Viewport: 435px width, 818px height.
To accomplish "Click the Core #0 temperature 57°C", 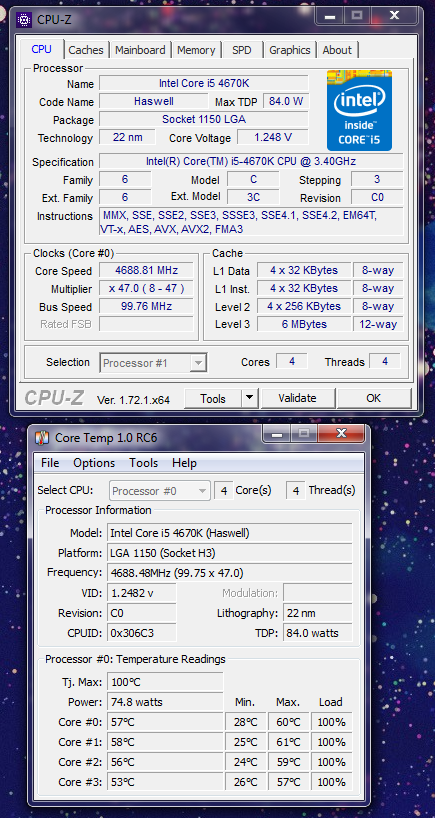I will pos(165,722).
